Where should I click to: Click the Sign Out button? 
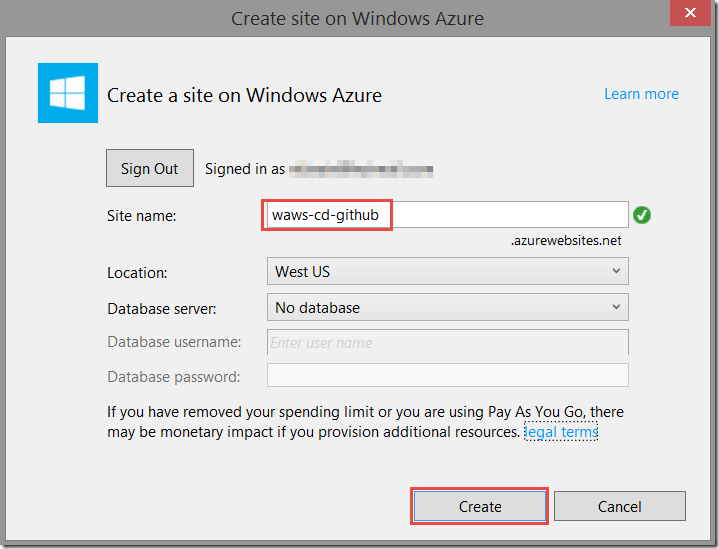[x=149, y=168]
